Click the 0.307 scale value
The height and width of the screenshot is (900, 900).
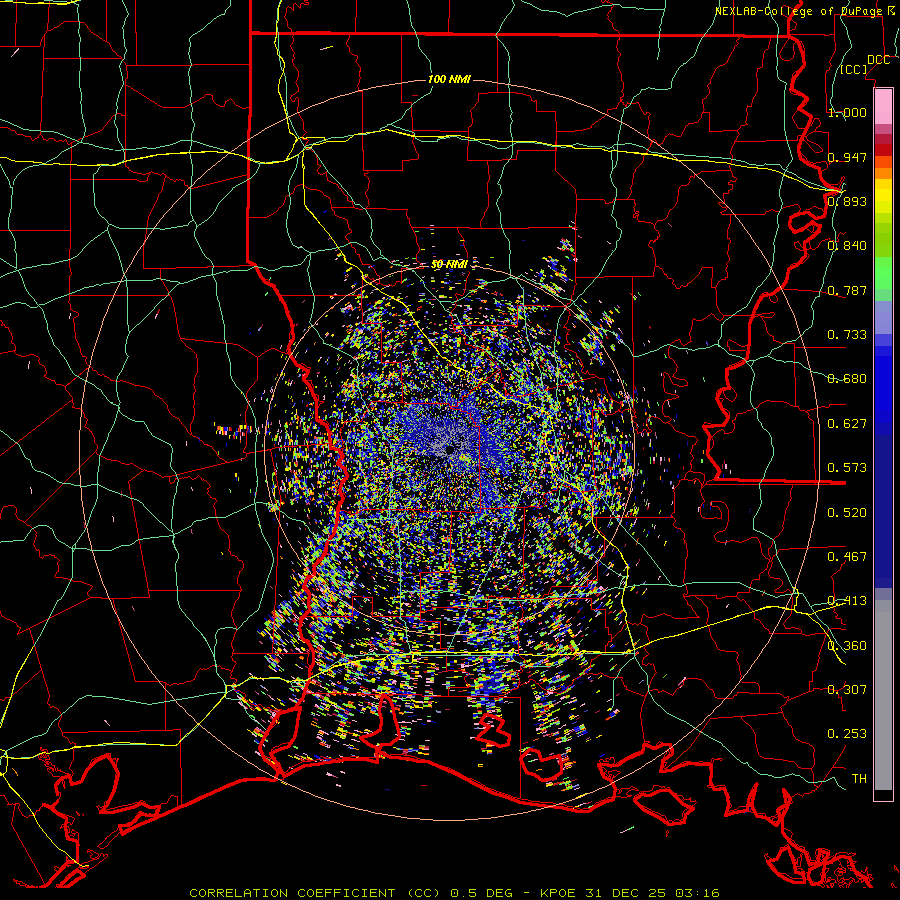click(x=847, y=690)
